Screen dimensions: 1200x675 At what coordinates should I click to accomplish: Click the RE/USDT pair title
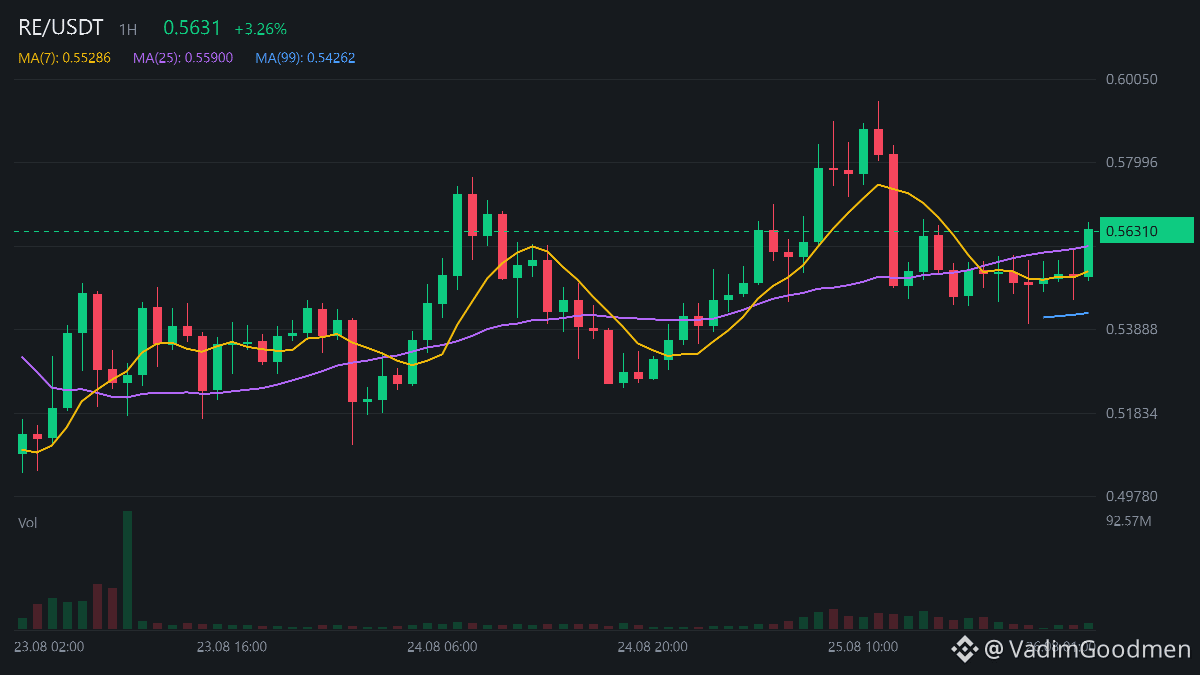pos(61,28)
